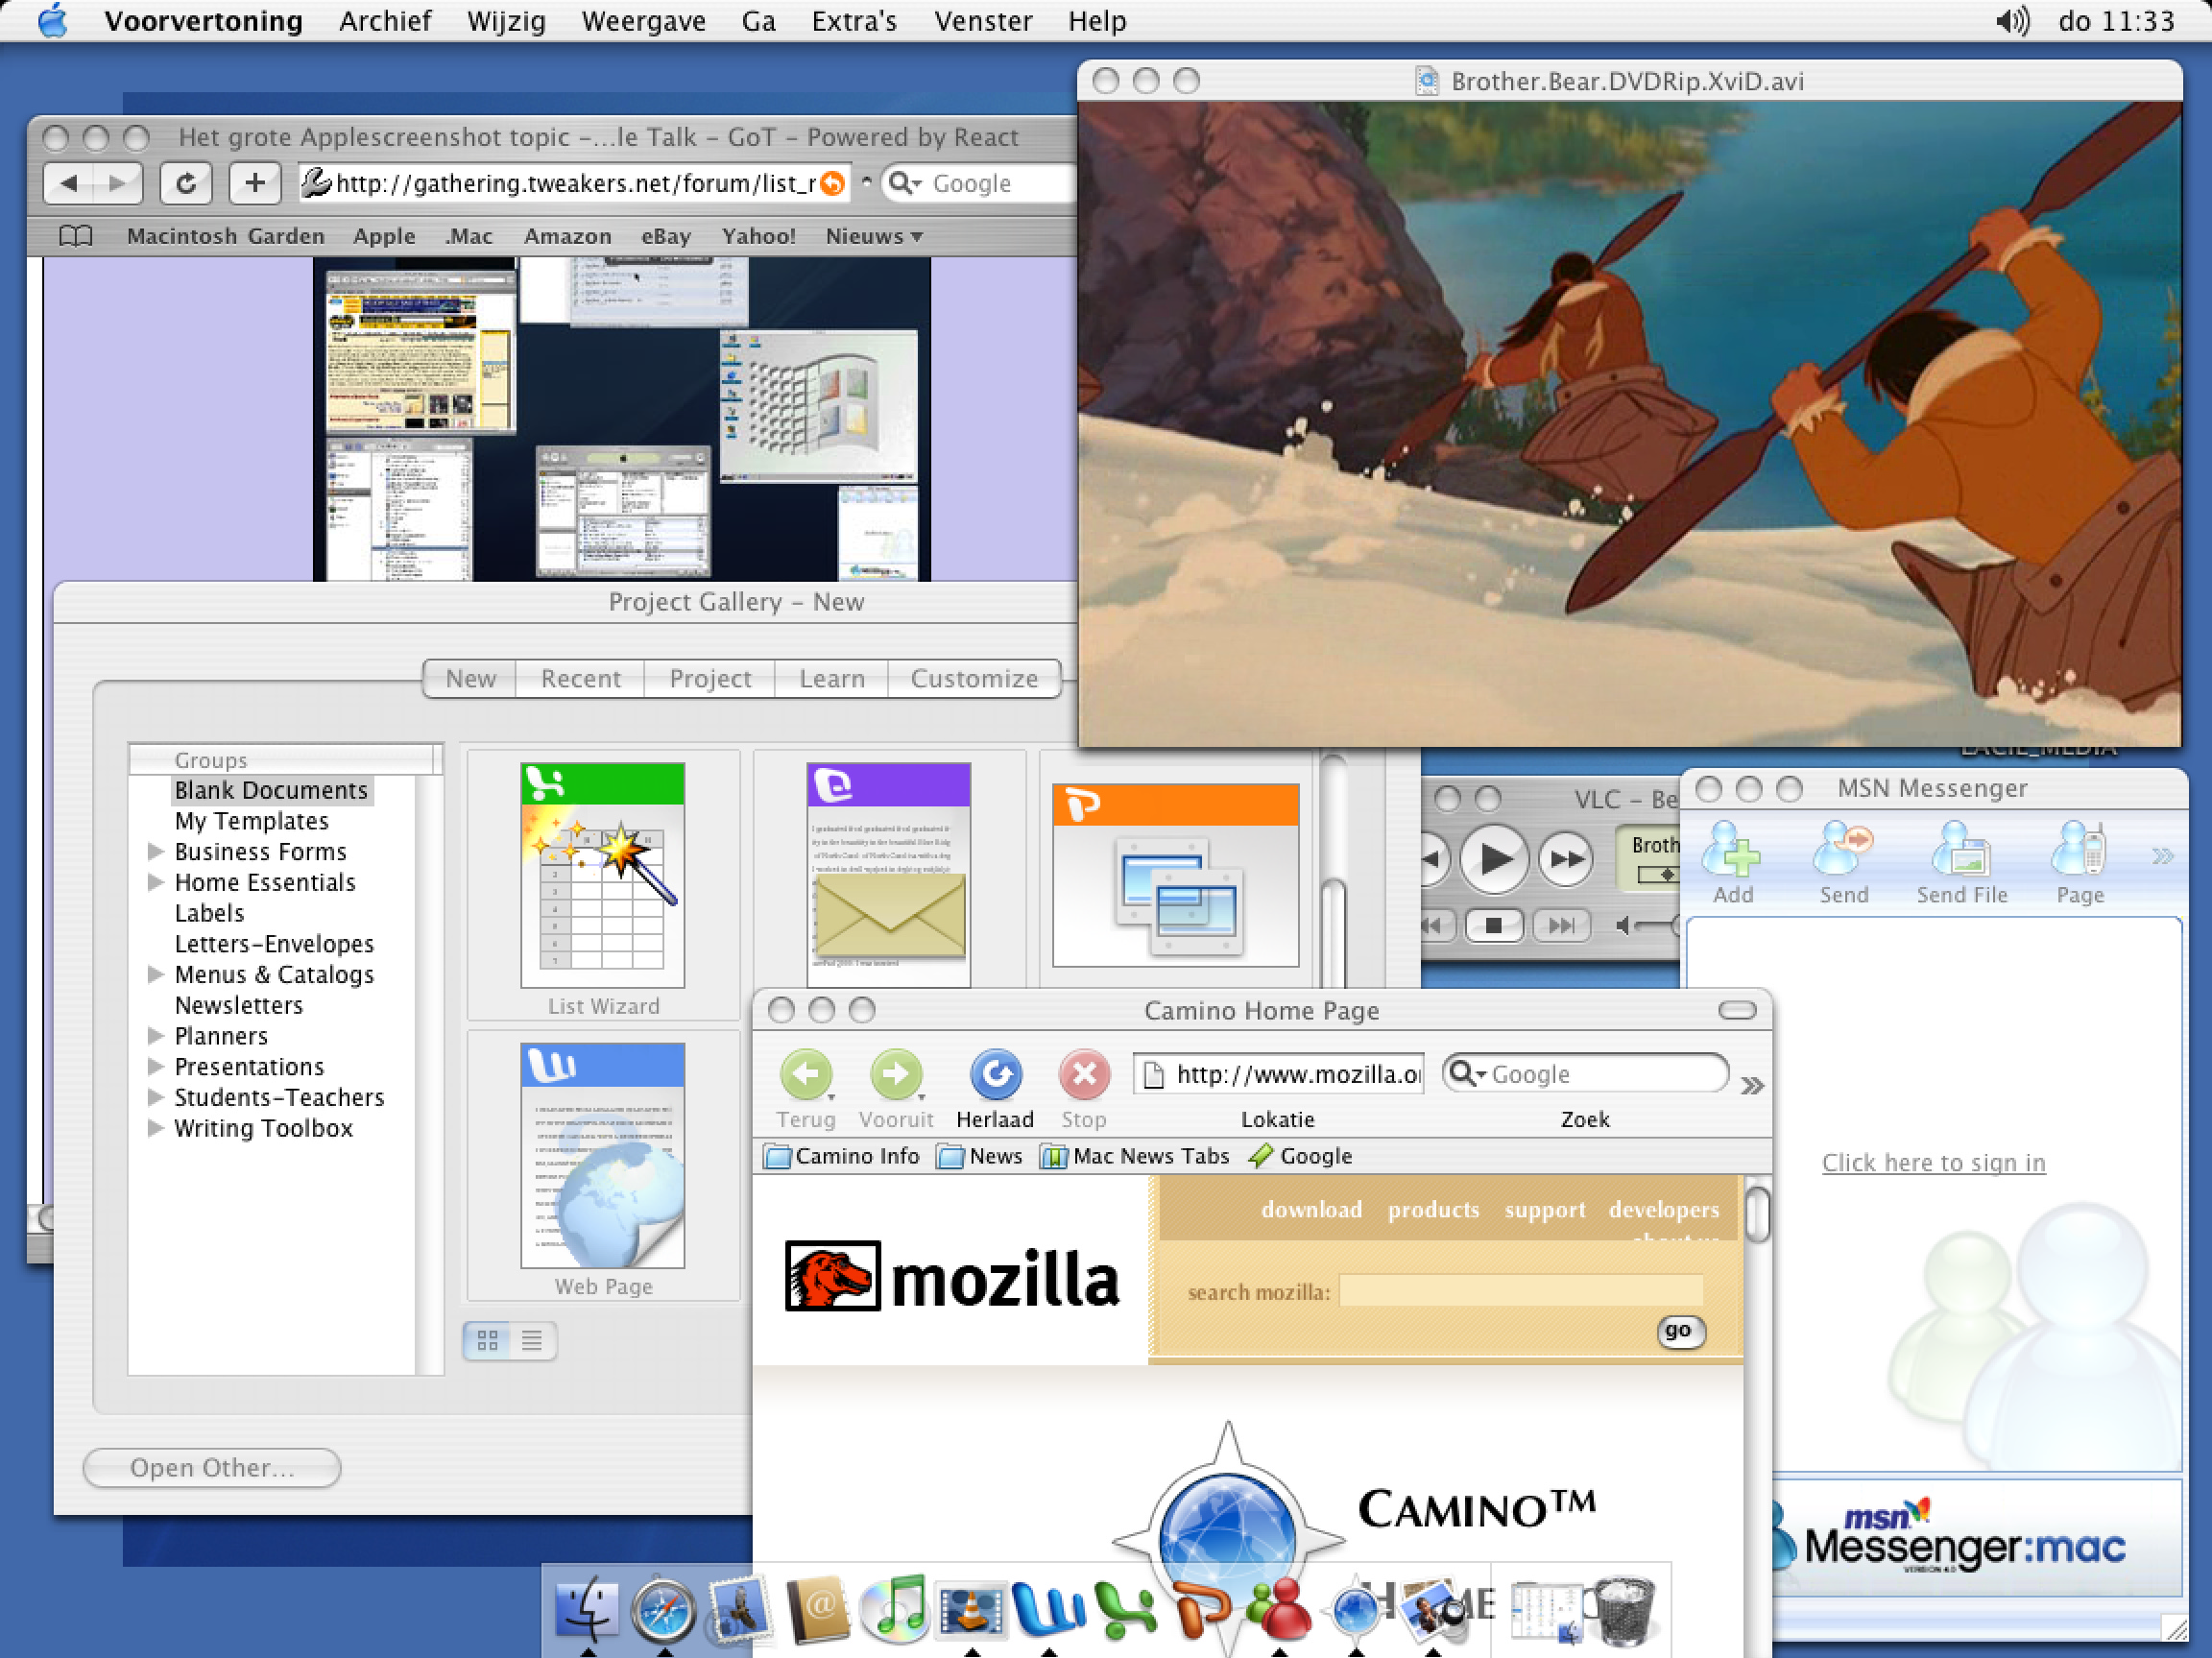Launch Microsoft Excel from the Dock
2212x1658 pixels.
(x=1125, y=1608)
